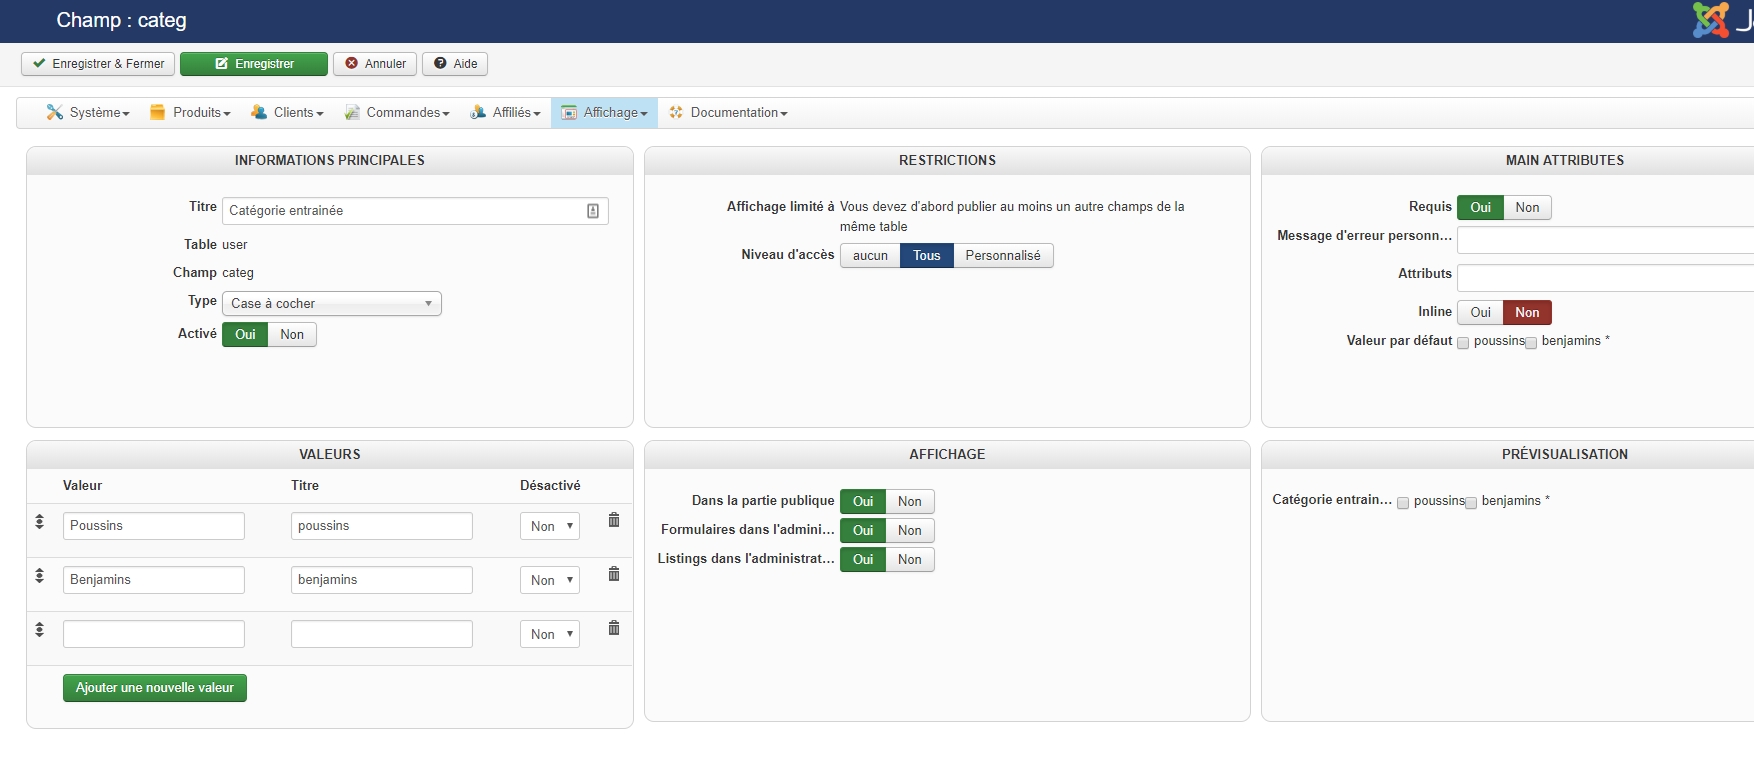Open the Commandes menu

click(x=397, y=113)
